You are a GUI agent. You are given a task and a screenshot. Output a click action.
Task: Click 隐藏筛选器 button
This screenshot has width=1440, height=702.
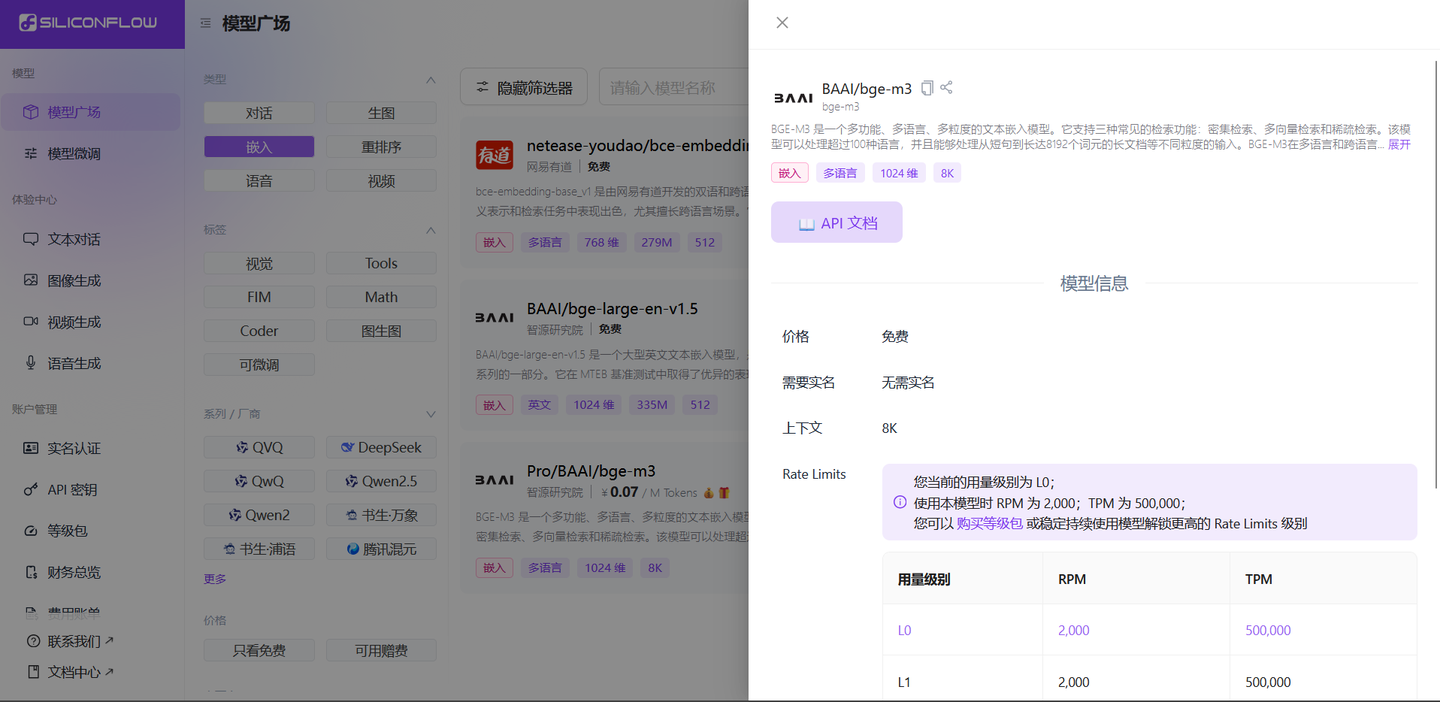[524, 87]
